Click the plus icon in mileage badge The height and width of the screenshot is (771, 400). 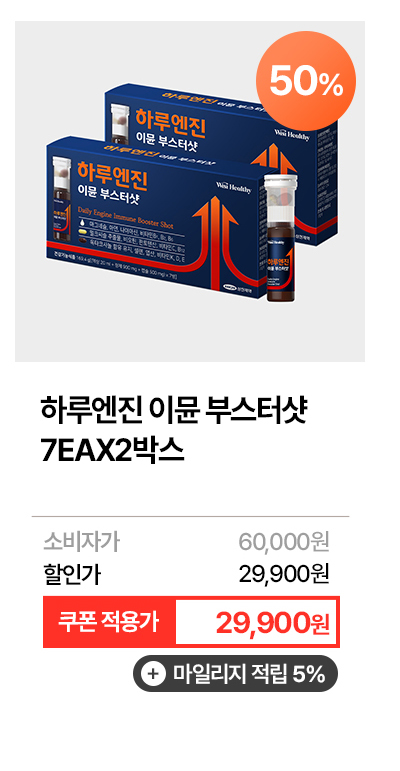153,675
